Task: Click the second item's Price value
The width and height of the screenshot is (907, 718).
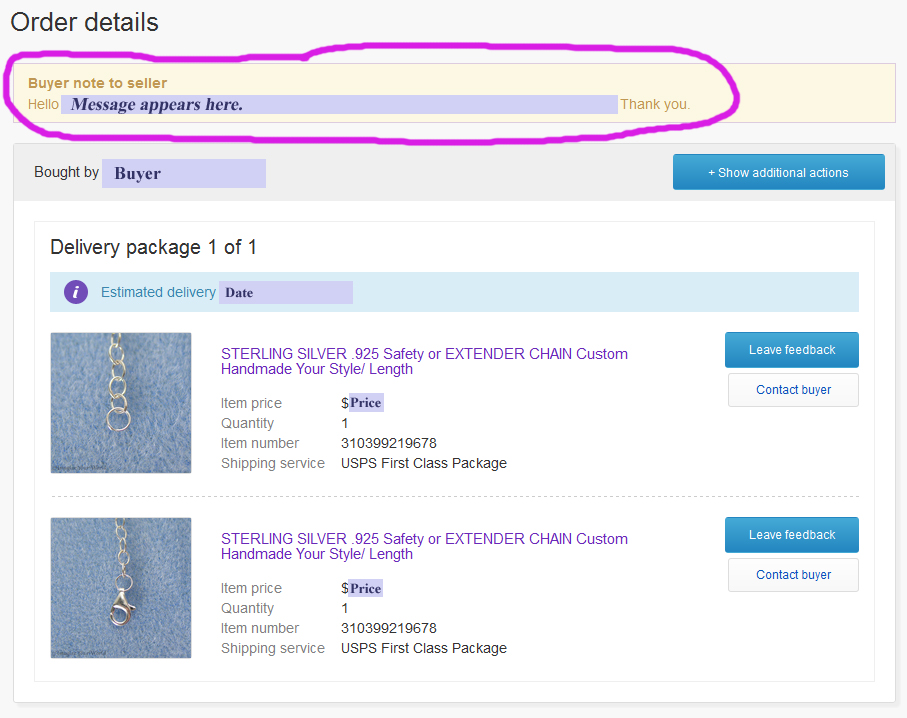Action: point(366,588)
